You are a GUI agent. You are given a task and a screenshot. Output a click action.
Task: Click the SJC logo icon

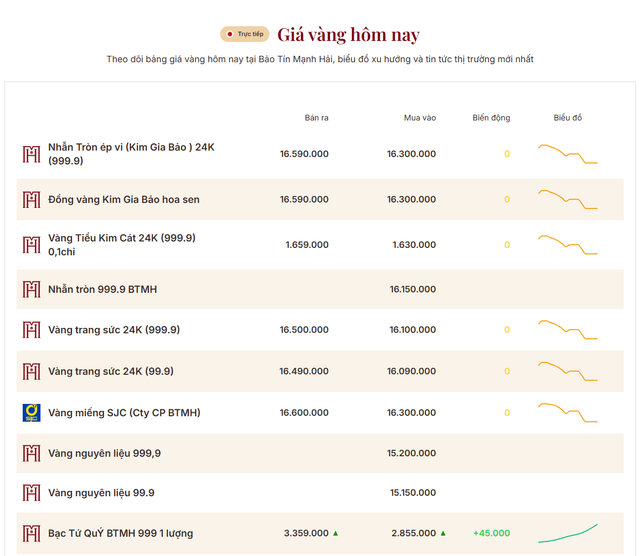(31, 413)
